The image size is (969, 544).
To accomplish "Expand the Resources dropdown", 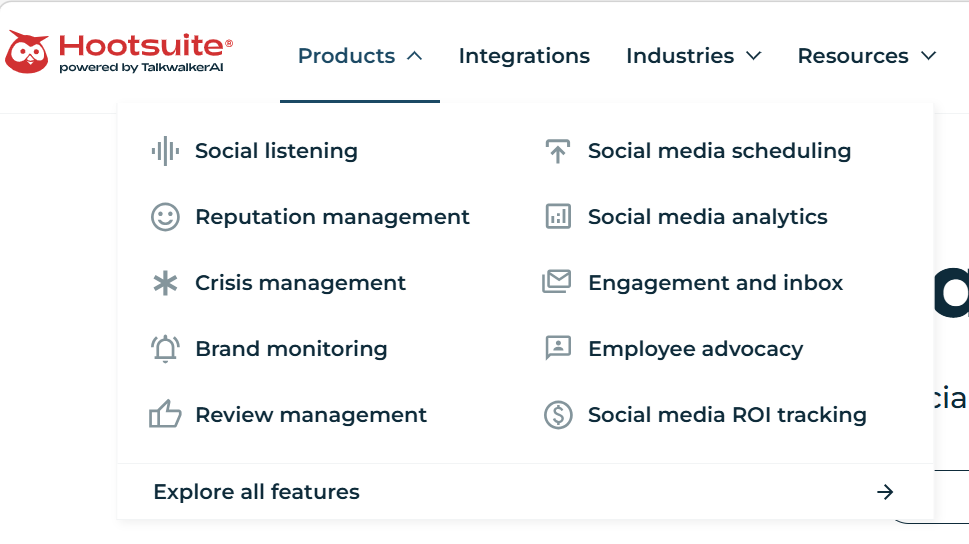I will [866, 56].
